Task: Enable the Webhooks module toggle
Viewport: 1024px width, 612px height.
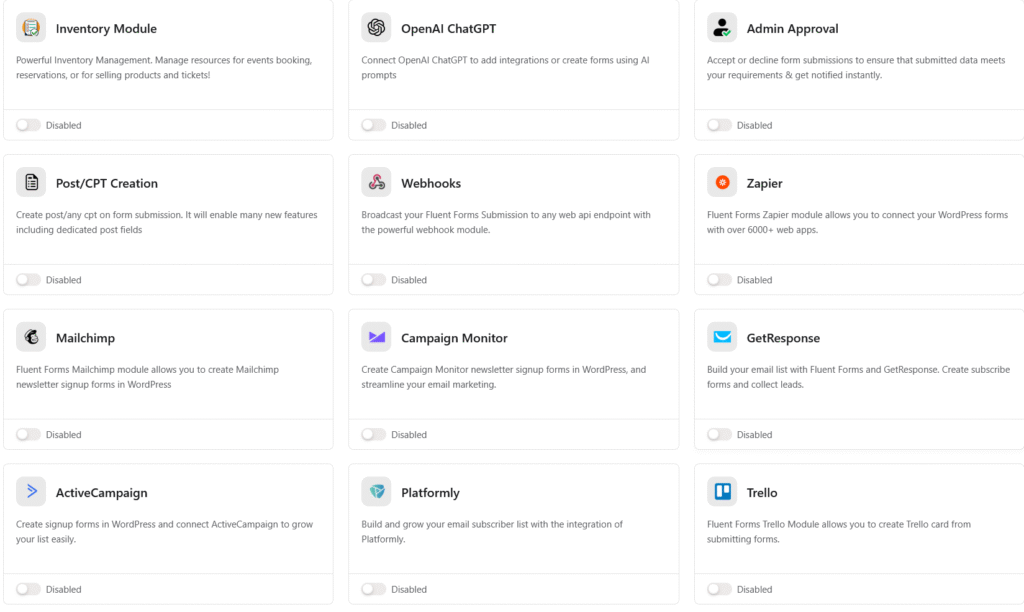Action: click(x=374, y=280)
